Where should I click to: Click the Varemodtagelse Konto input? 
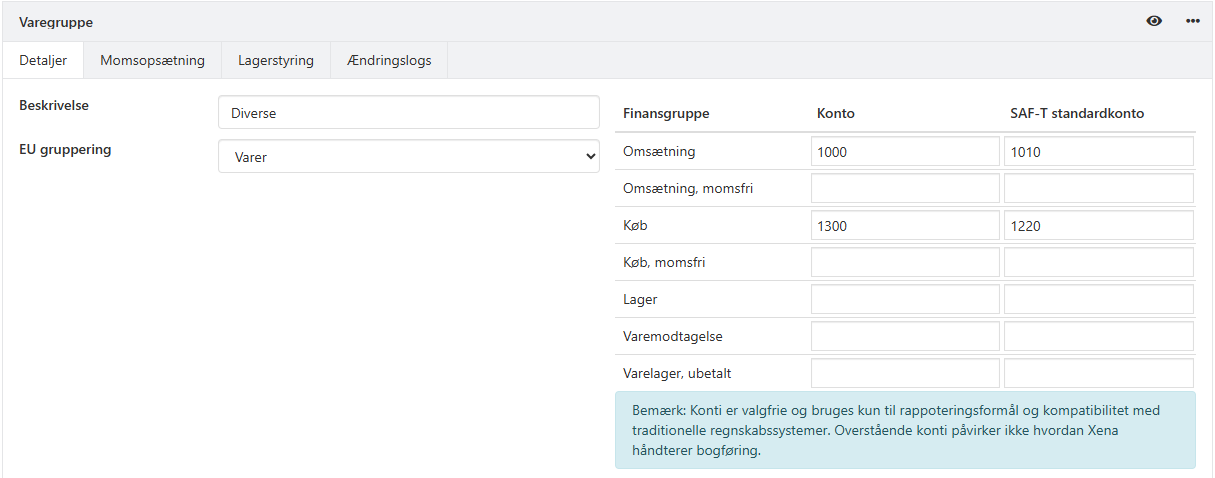tap(905, 337)
